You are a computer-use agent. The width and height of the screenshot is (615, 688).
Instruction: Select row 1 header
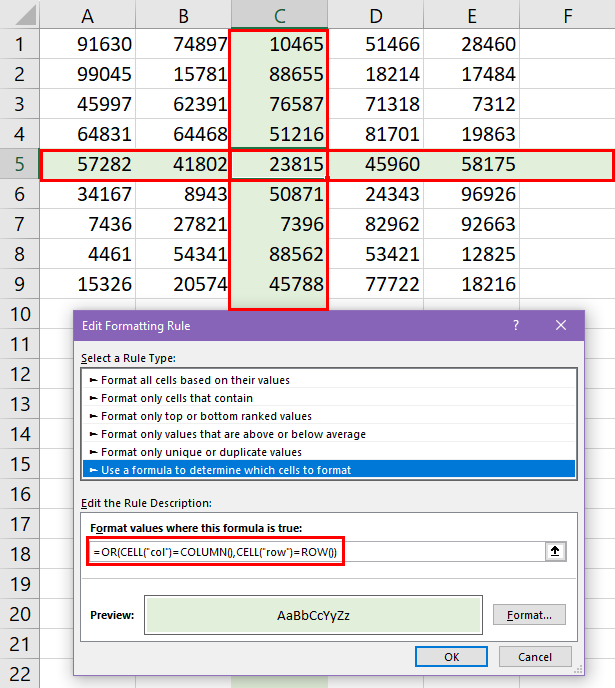click(20, 44)
